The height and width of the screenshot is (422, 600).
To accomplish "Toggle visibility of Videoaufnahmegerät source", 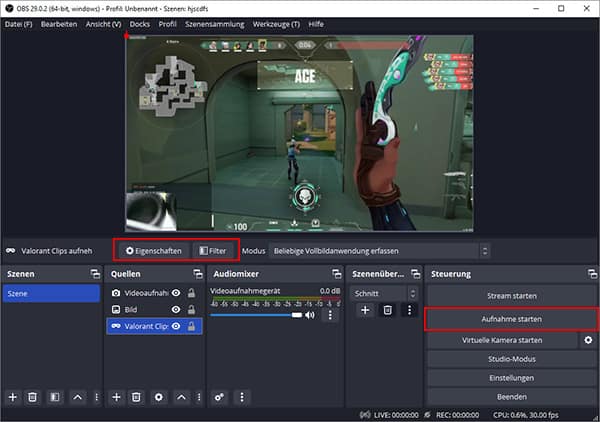I will tap(176, 293).
